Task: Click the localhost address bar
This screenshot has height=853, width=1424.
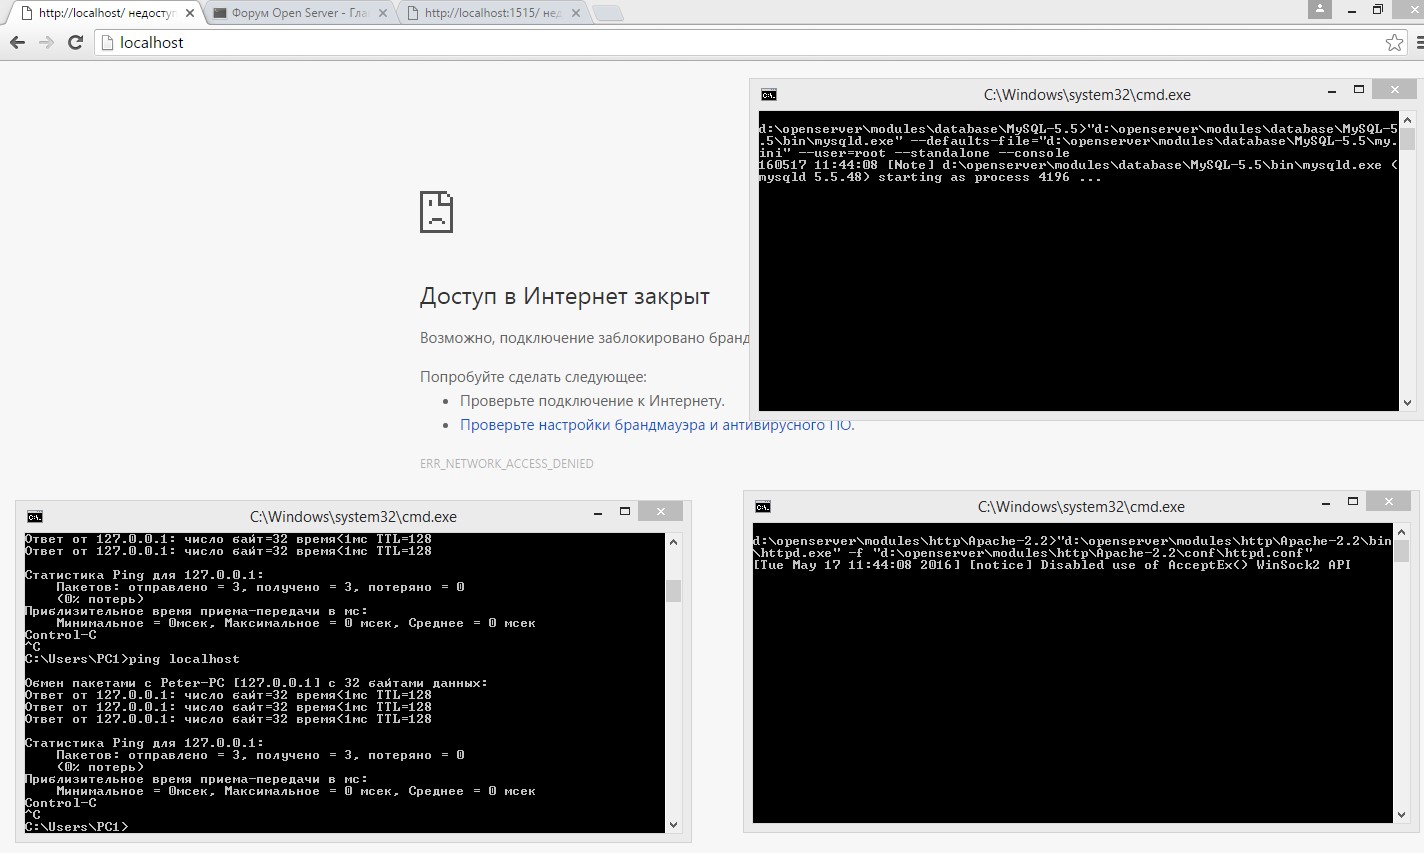Action: click(740, 42)
